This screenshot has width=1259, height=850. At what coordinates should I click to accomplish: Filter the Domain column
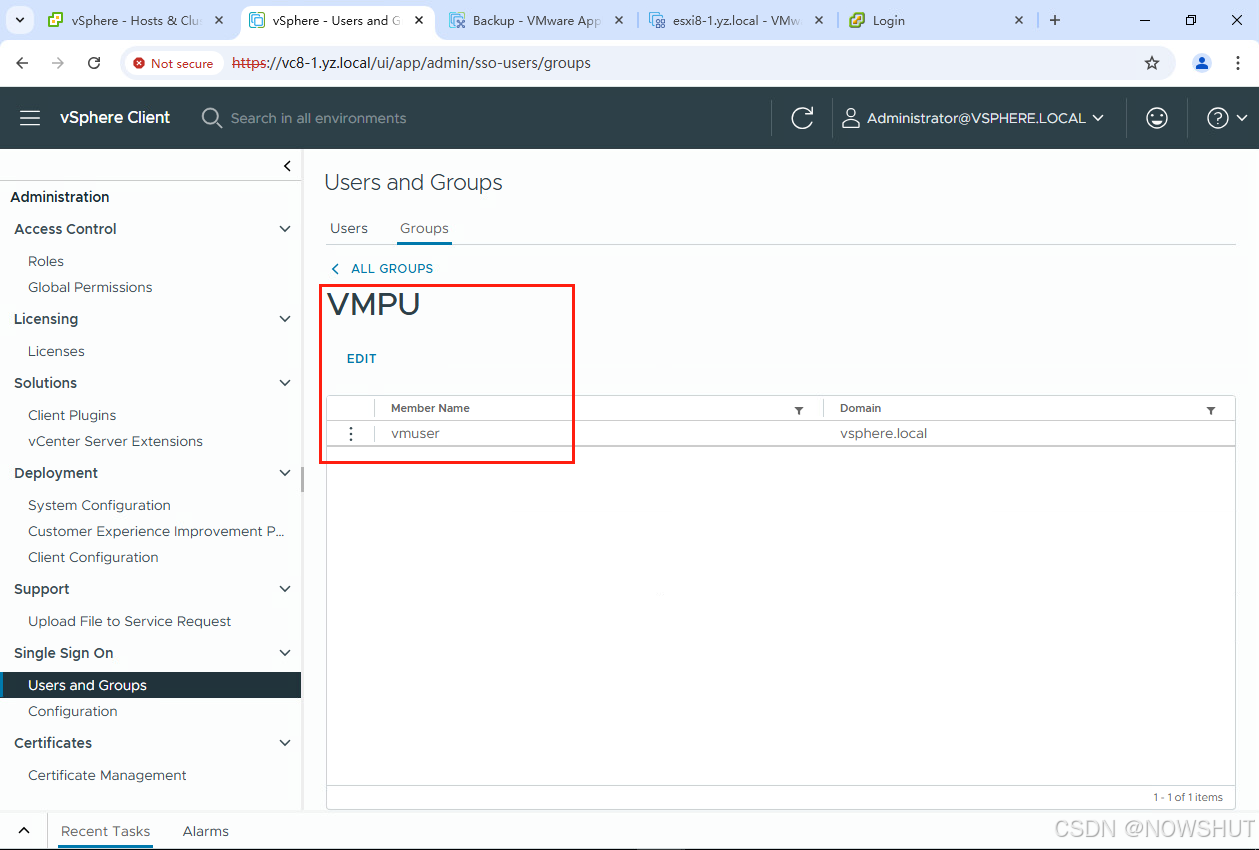coord(1211,410)
